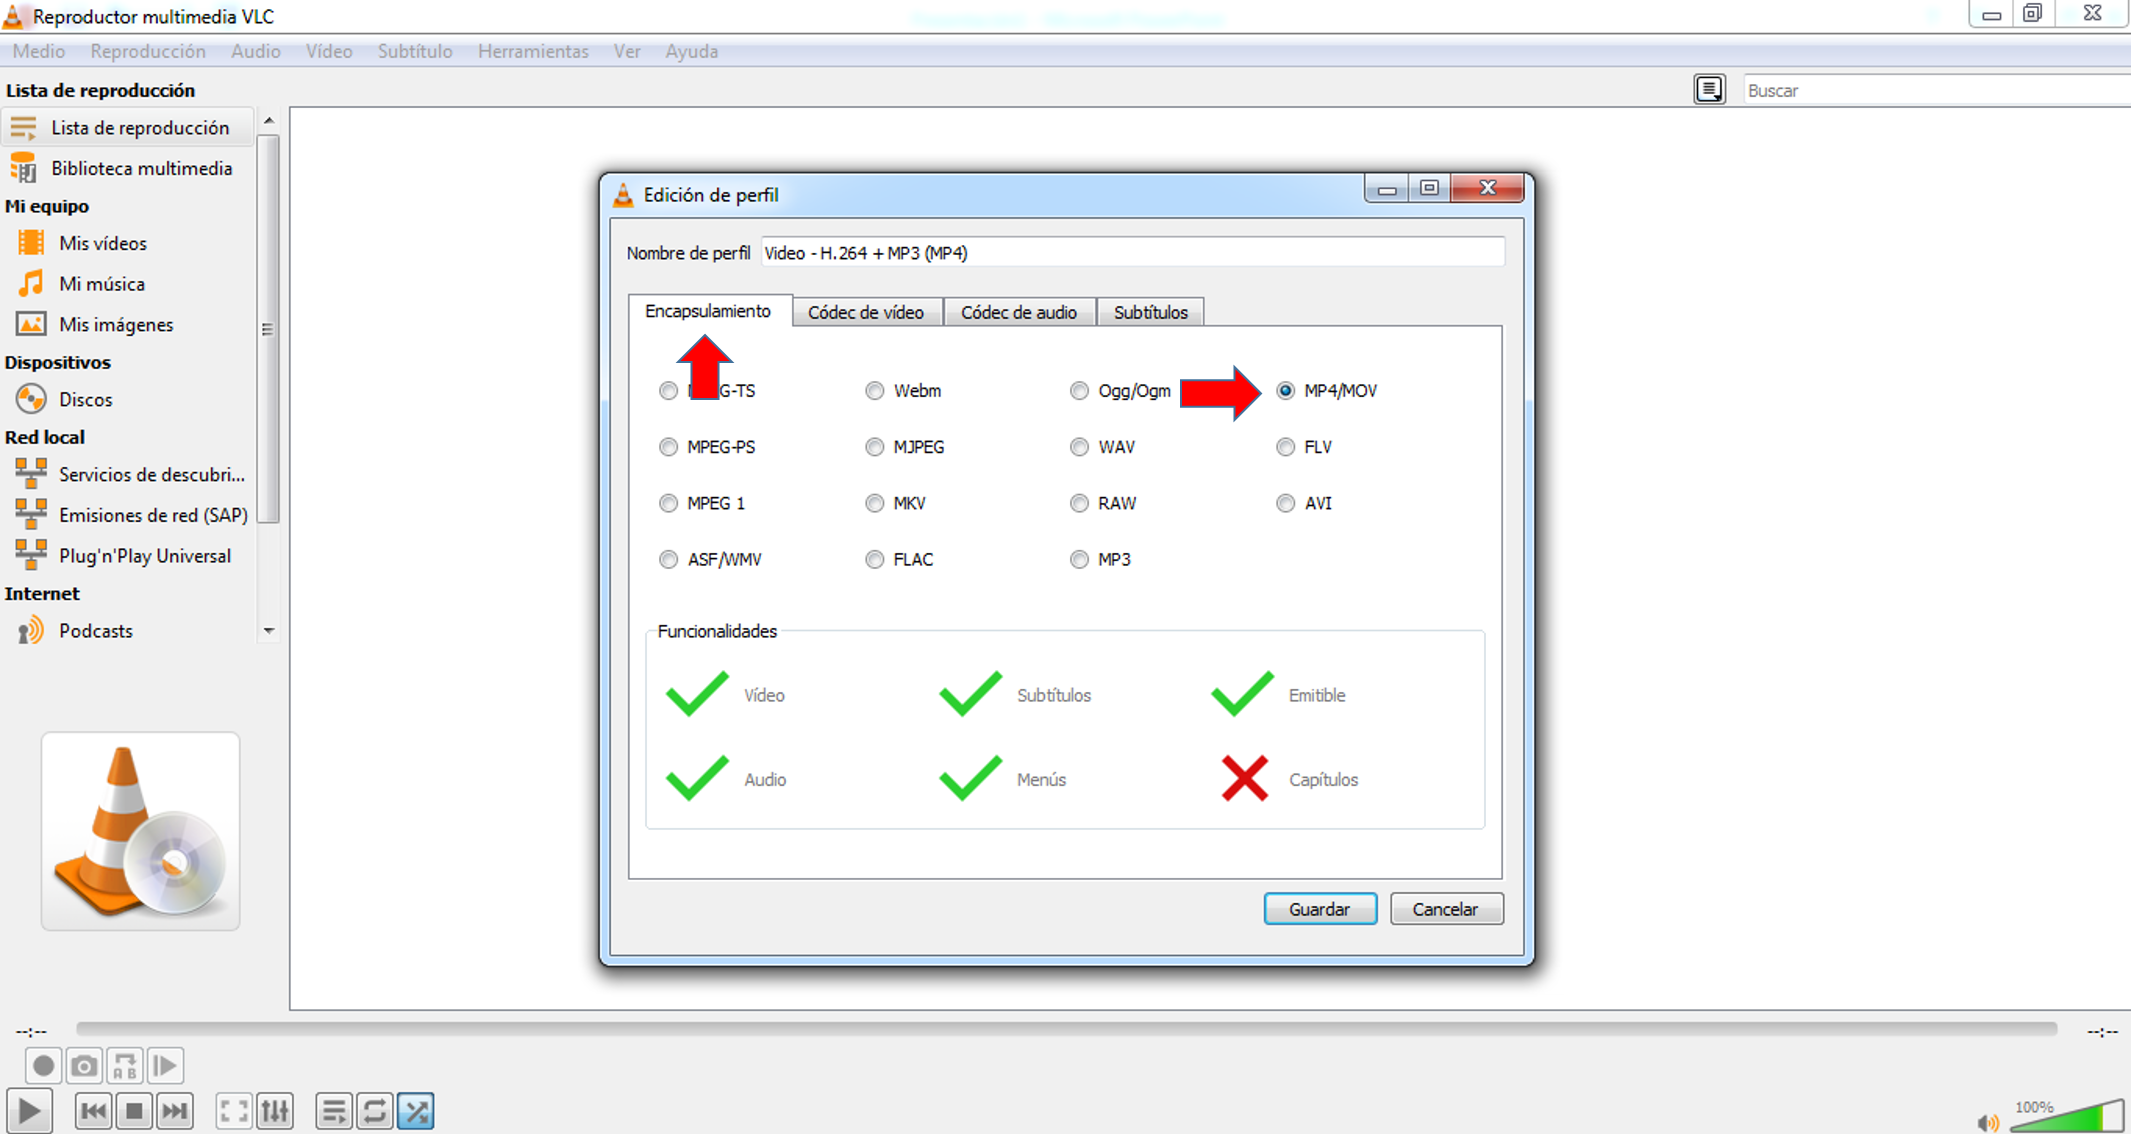The width and height of the screenshot is (2131, 1134).
Task: Change playlist view mode icon near search
Action: (x=1709, y=89)
